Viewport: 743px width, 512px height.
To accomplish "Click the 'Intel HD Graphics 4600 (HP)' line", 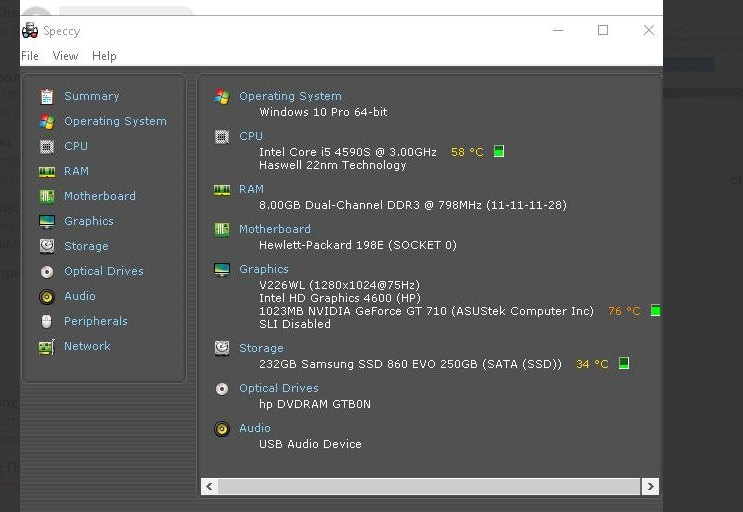I will pos(340,298).
